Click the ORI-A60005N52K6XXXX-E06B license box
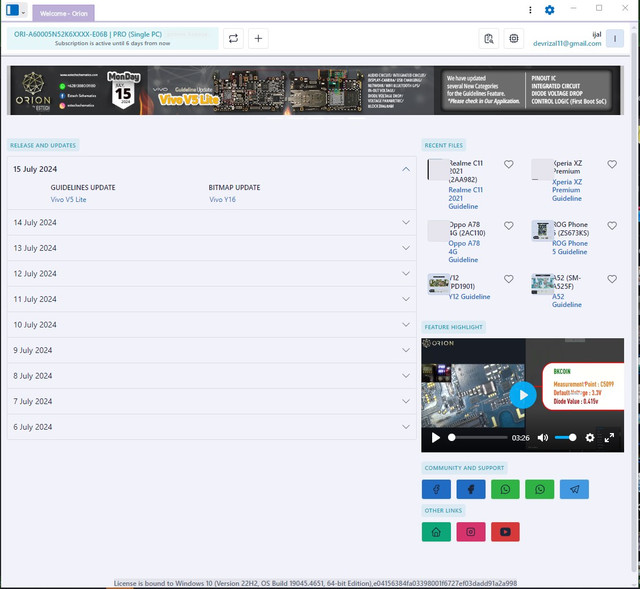Viewport: 640px width, 589px height. 113,38
